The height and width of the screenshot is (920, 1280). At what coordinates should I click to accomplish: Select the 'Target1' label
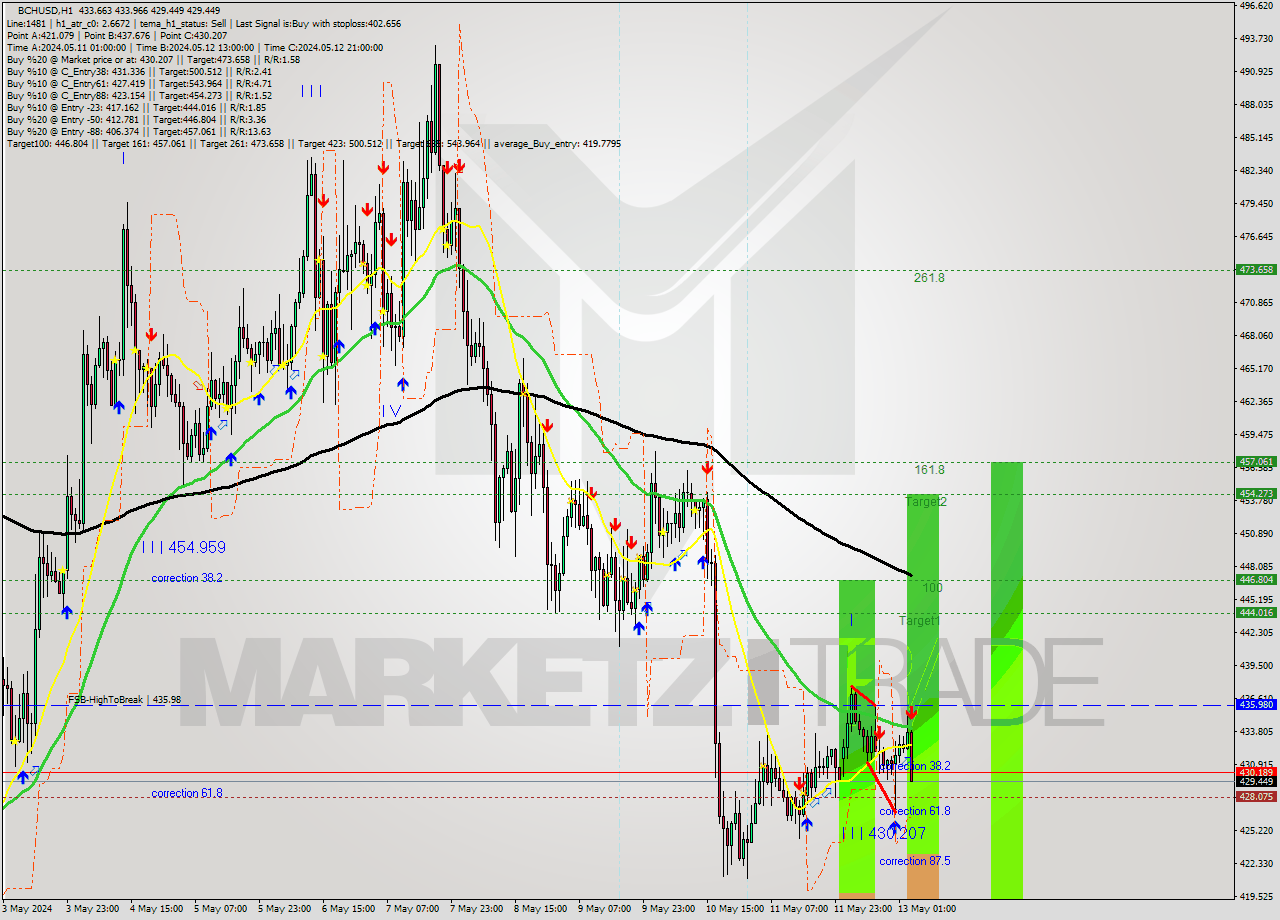(x=919, y=621)
